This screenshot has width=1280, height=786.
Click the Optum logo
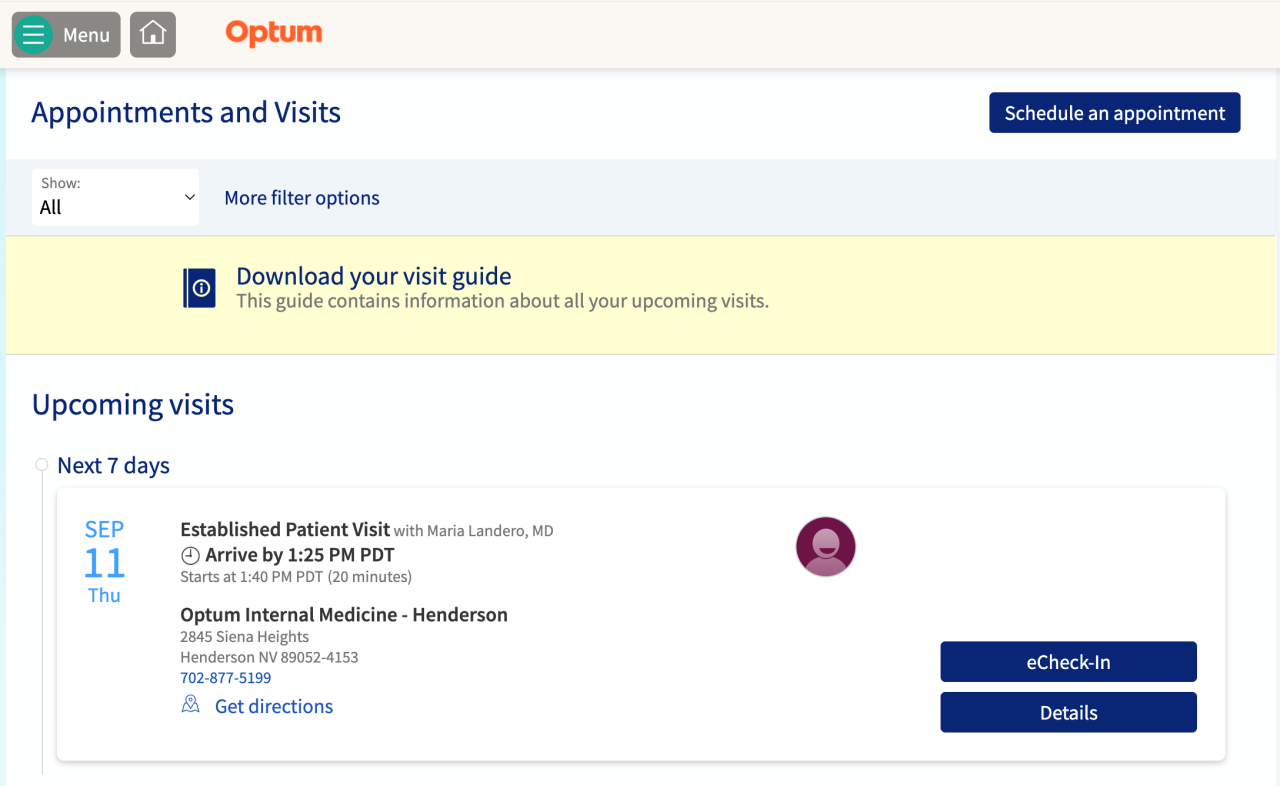[274, 33]
